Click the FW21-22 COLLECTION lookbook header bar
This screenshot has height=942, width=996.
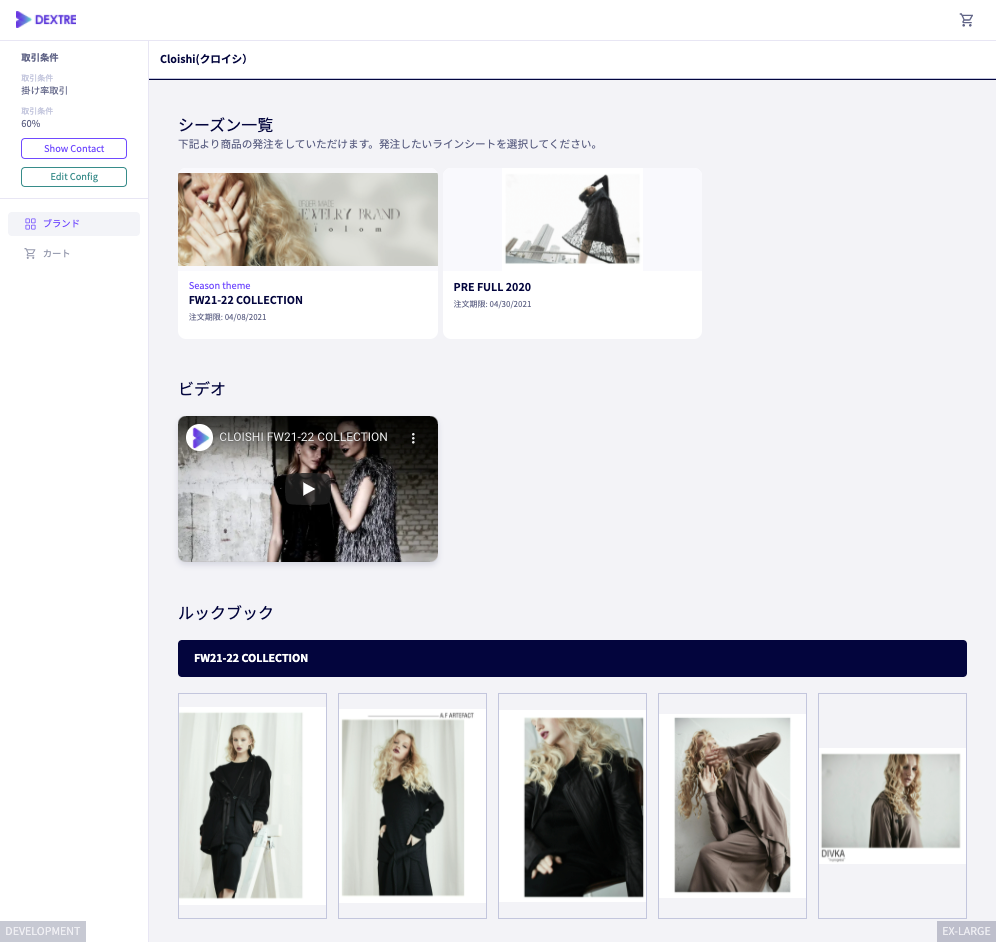tap(572, 658)
